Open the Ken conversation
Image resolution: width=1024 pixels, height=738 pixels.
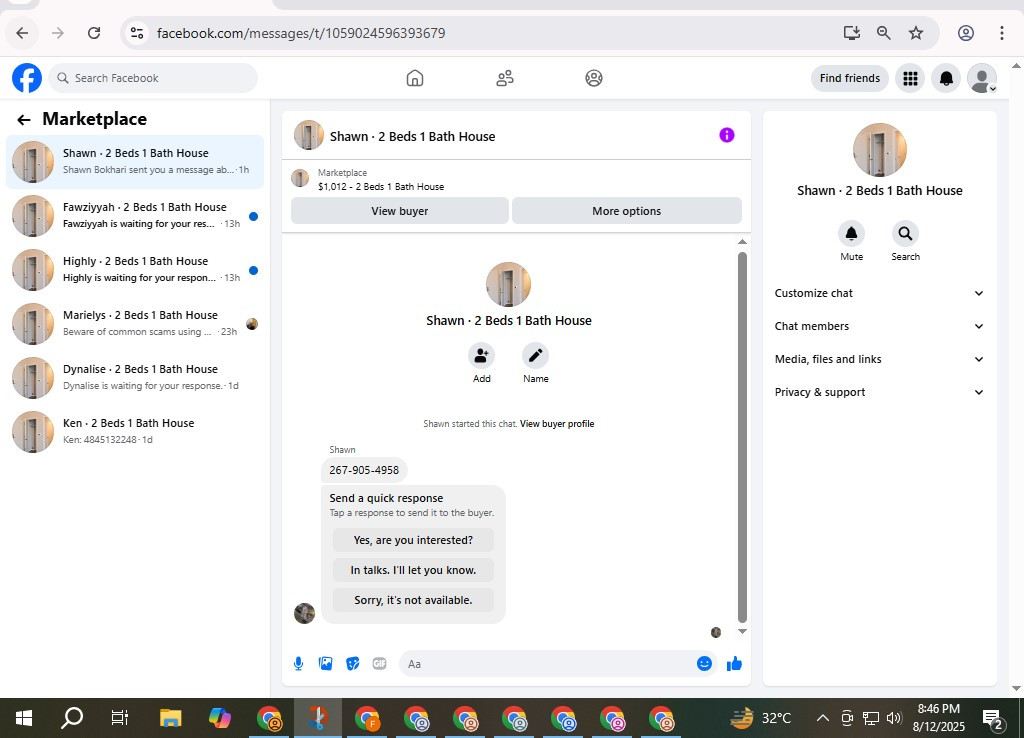135,432
